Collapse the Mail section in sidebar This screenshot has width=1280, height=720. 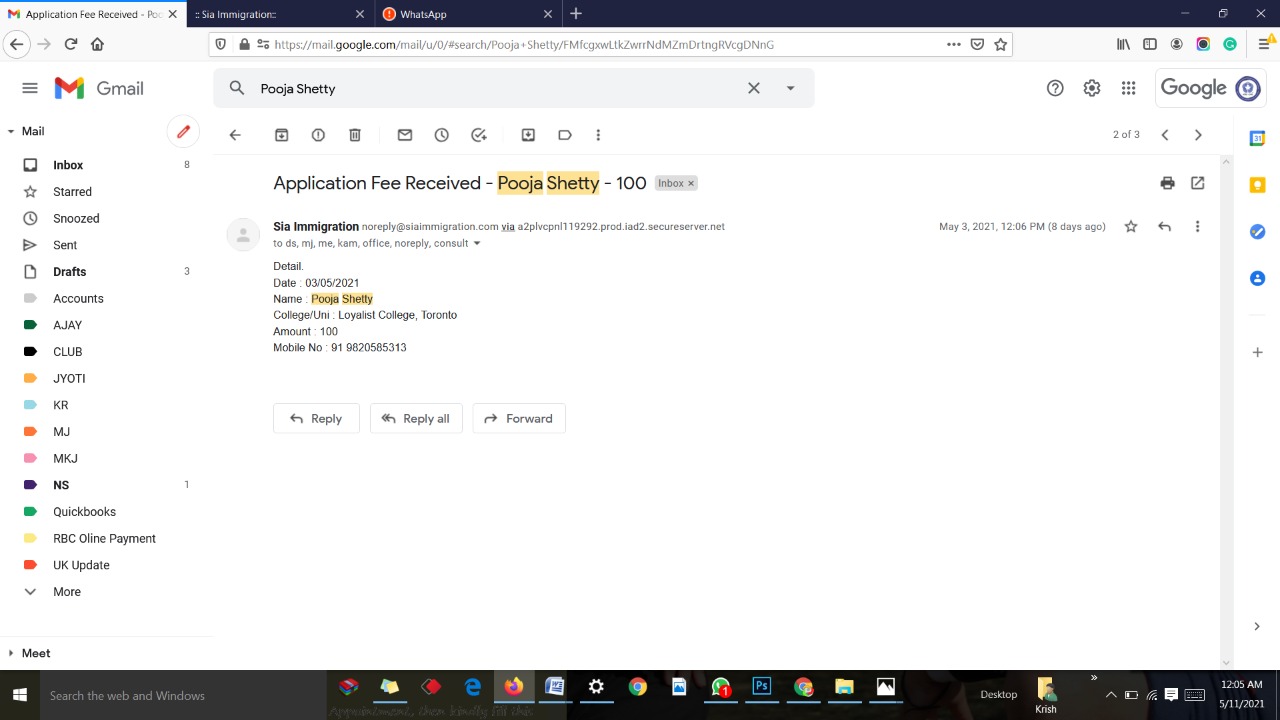11,131
